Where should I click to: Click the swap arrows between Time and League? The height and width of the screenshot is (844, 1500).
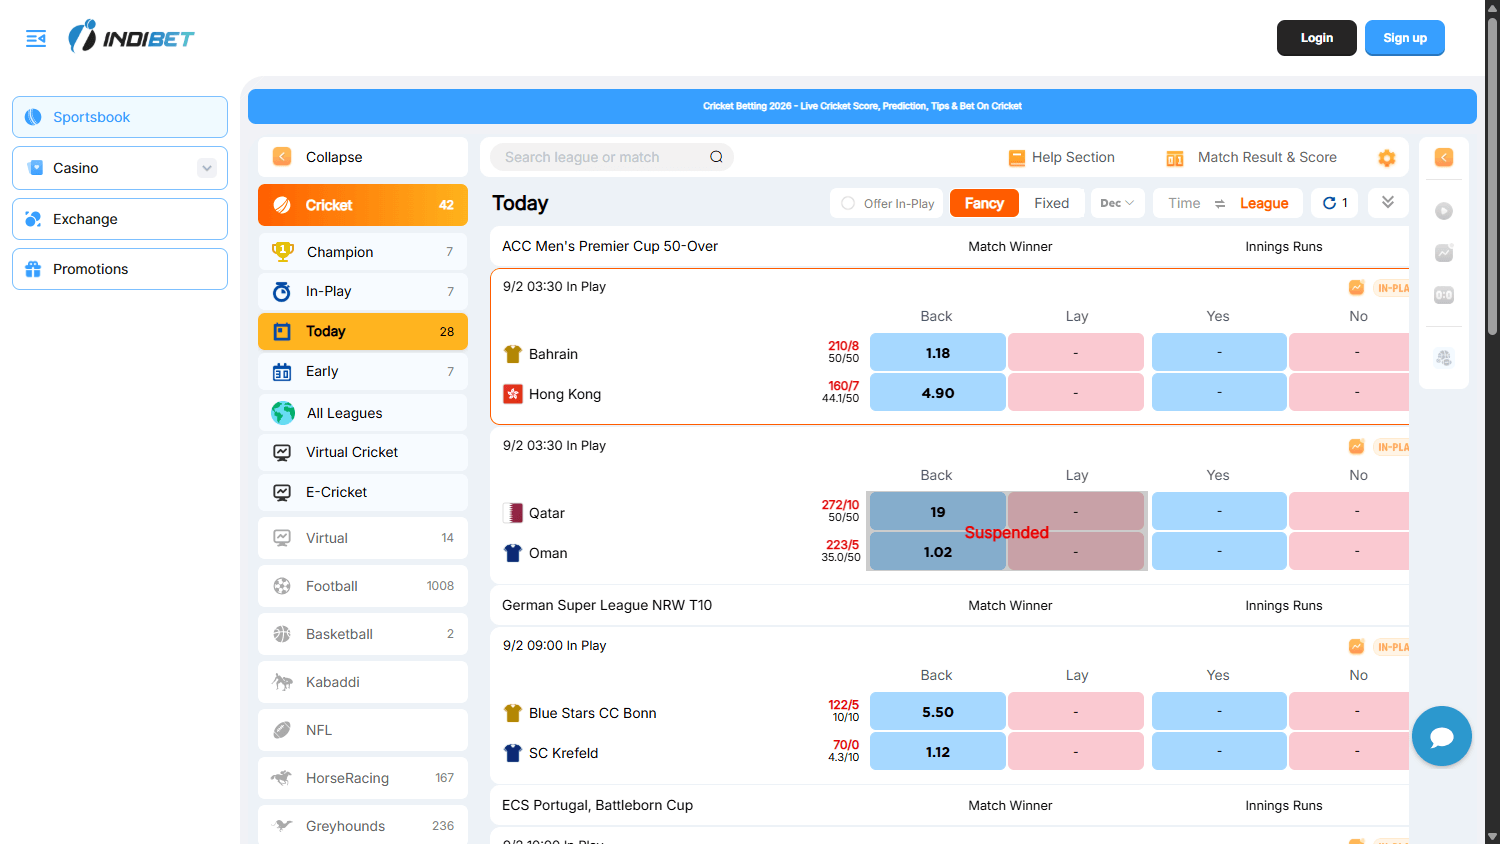click(1220, 204)
